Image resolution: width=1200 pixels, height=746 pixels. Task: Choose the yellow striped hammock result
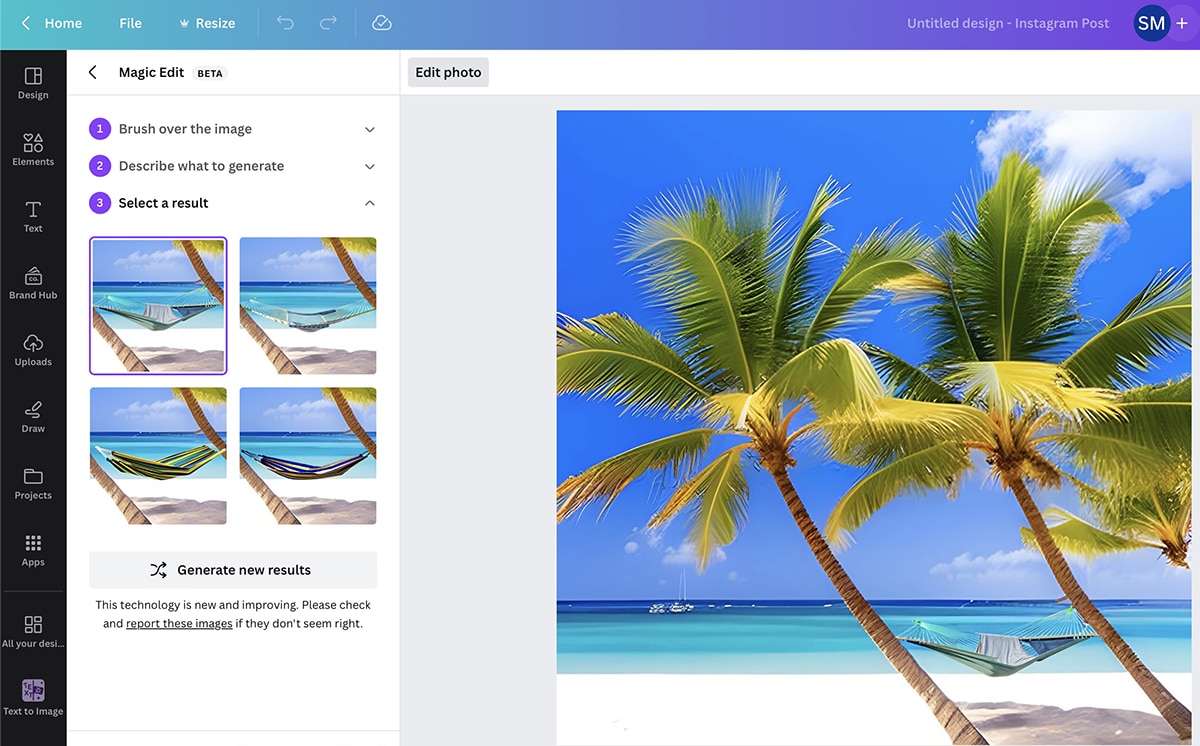[158, 456]
